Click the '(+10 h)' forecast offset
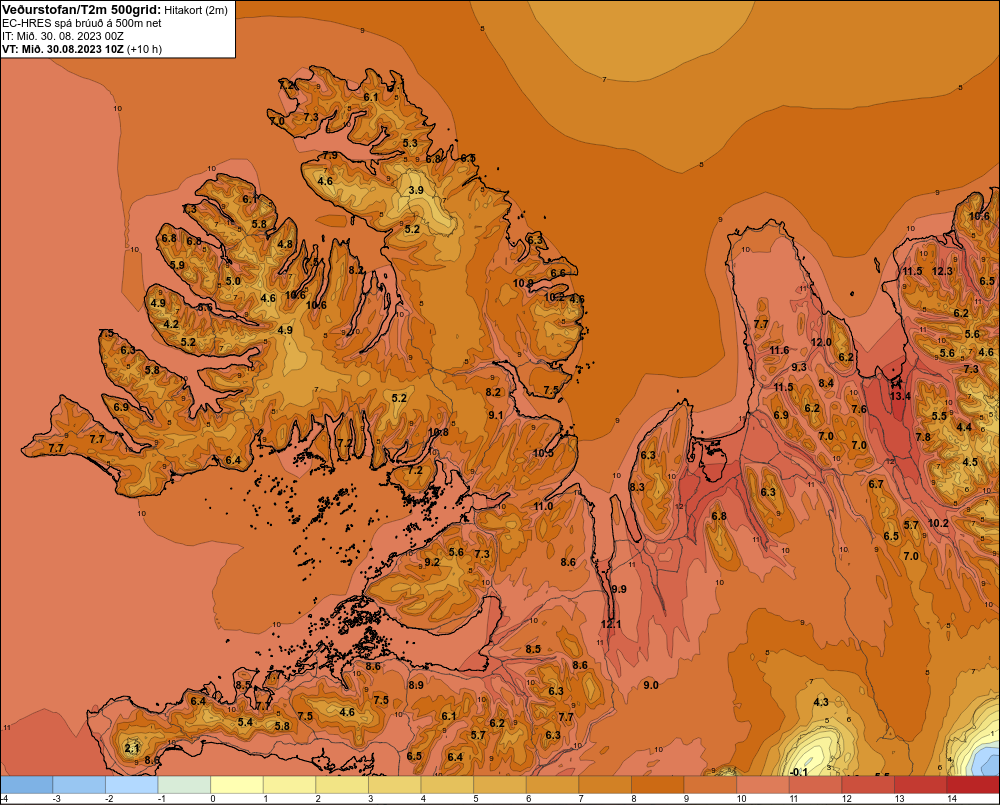The width and height of the screenshot is (1000, 805). point(145,49)
